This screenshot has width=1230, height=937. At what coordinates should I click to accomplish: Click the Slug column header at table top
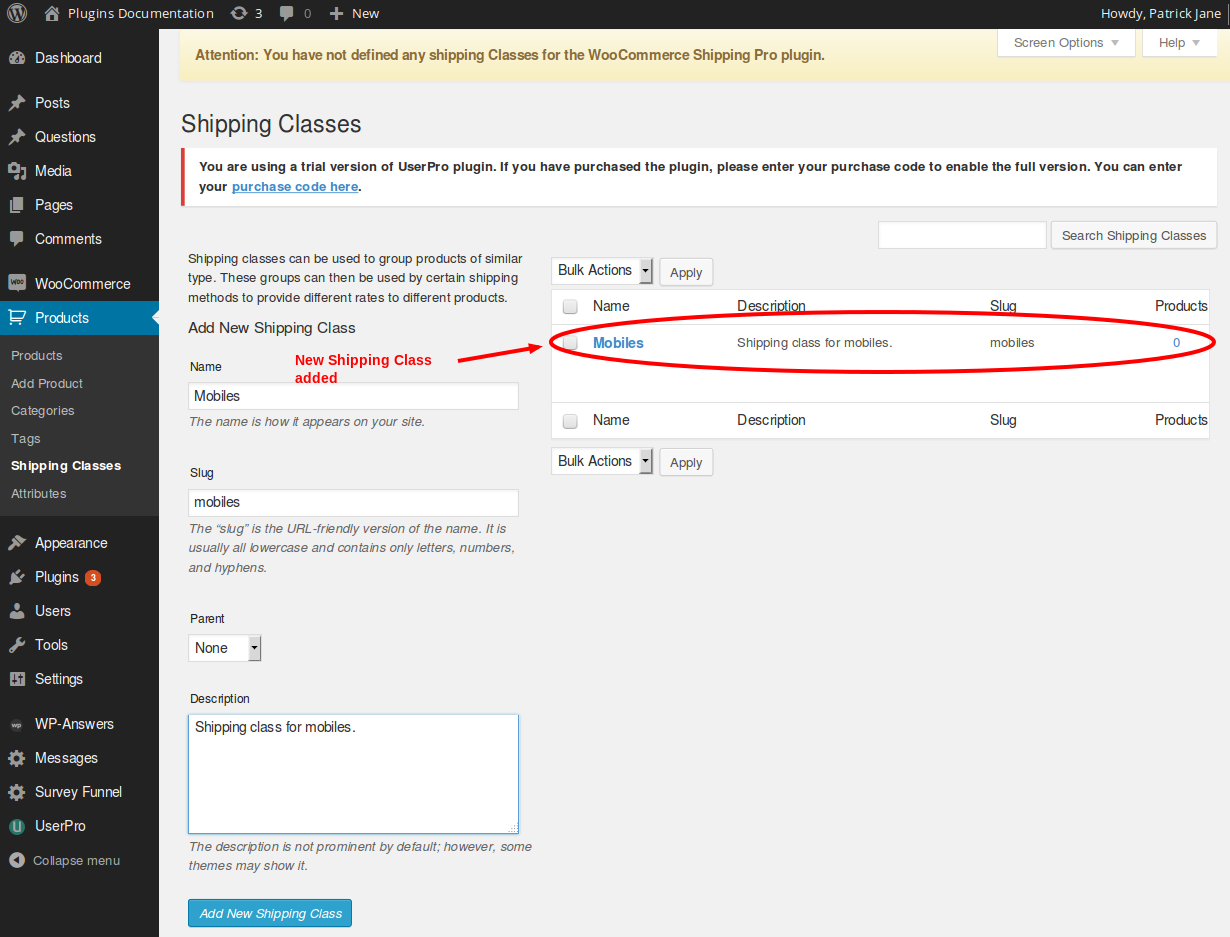tap(1003, 306)
